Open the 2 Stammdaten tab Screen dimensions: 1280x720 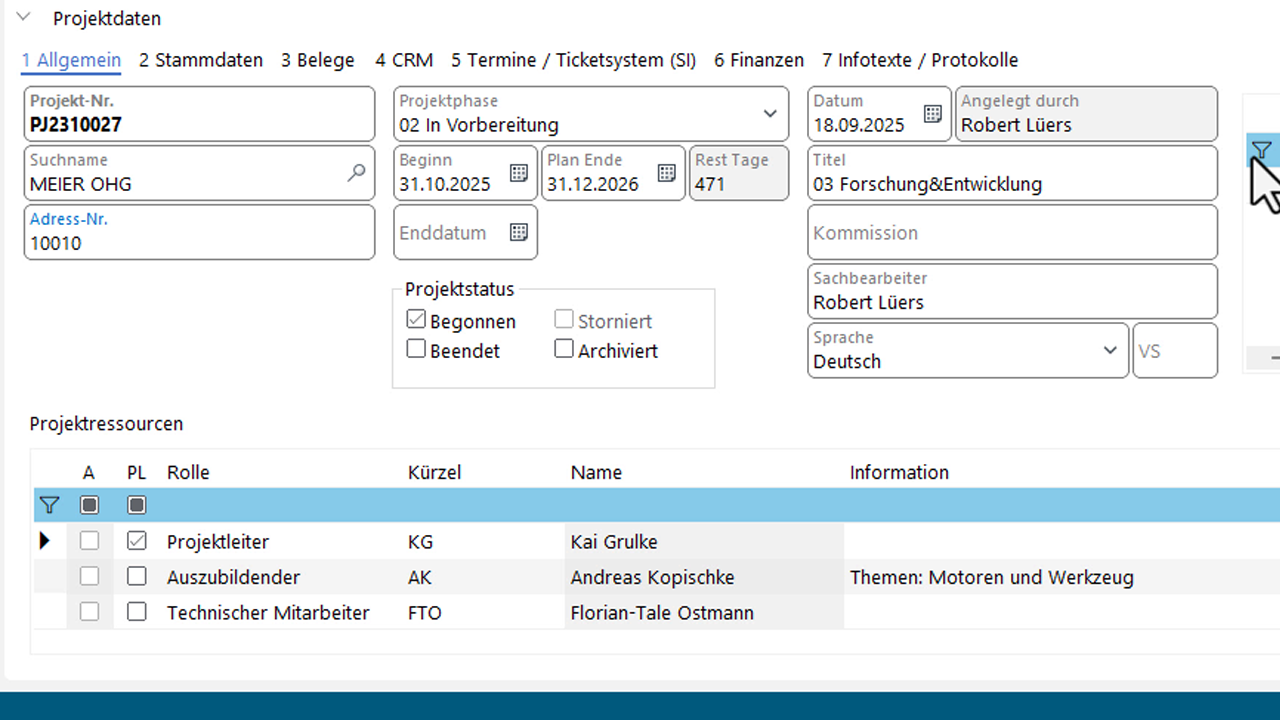pos(200,60)
